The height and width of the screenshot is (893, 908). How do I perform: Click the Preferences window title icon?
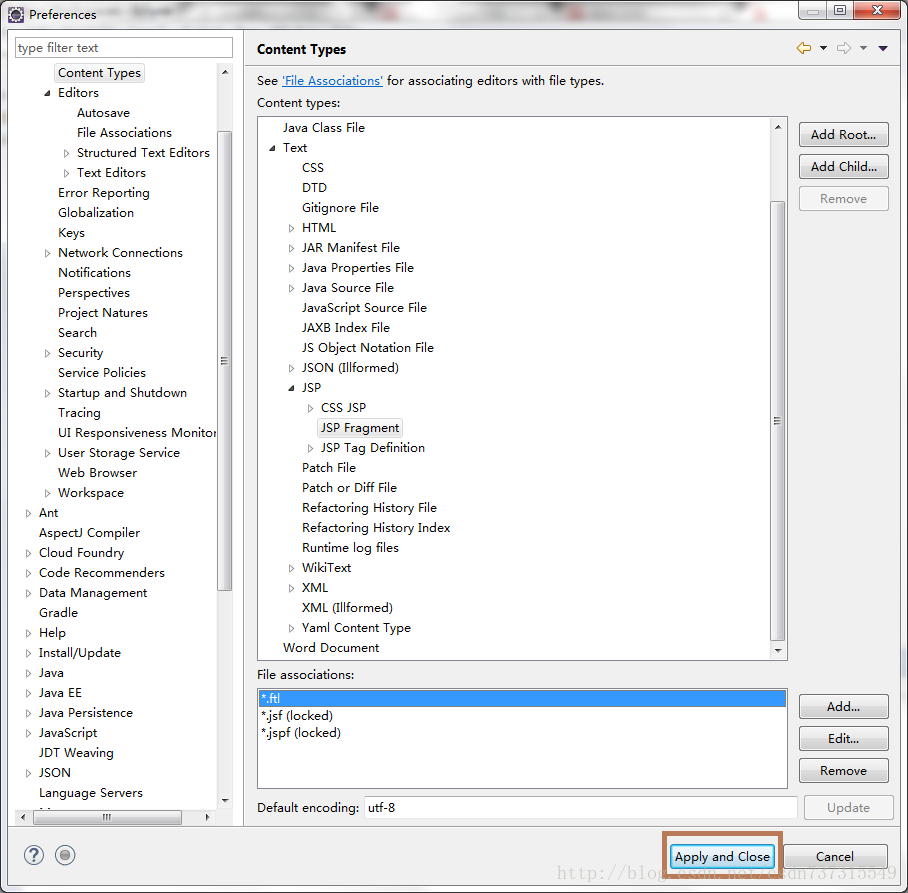click(16, 14)
